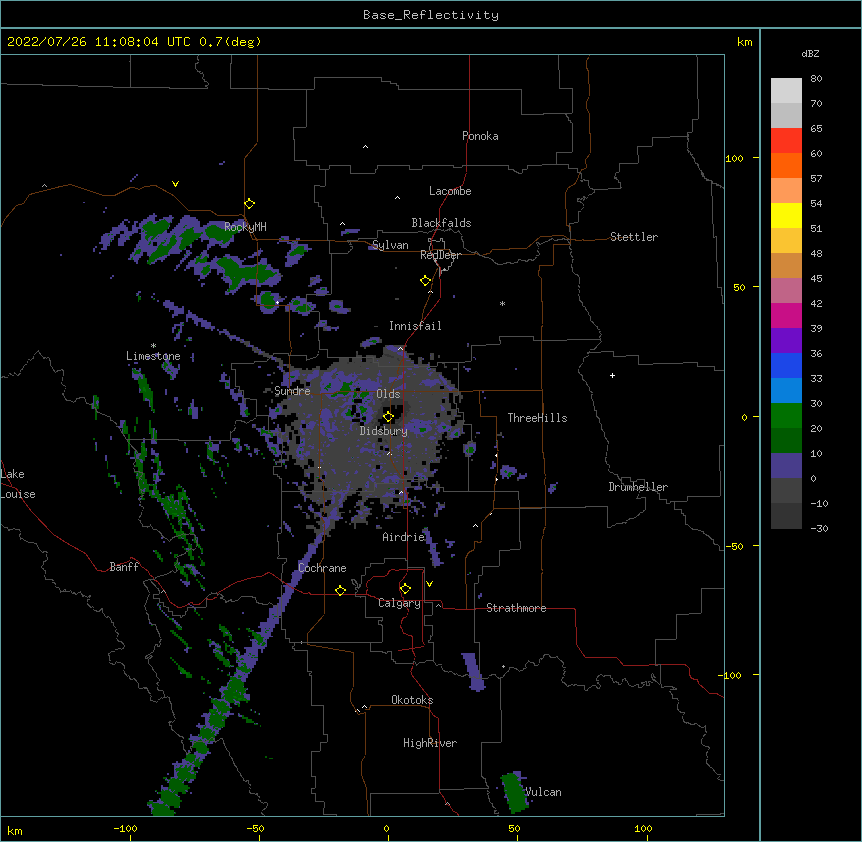Click the yellow diamond marker near RockyMH

point(250,204)
